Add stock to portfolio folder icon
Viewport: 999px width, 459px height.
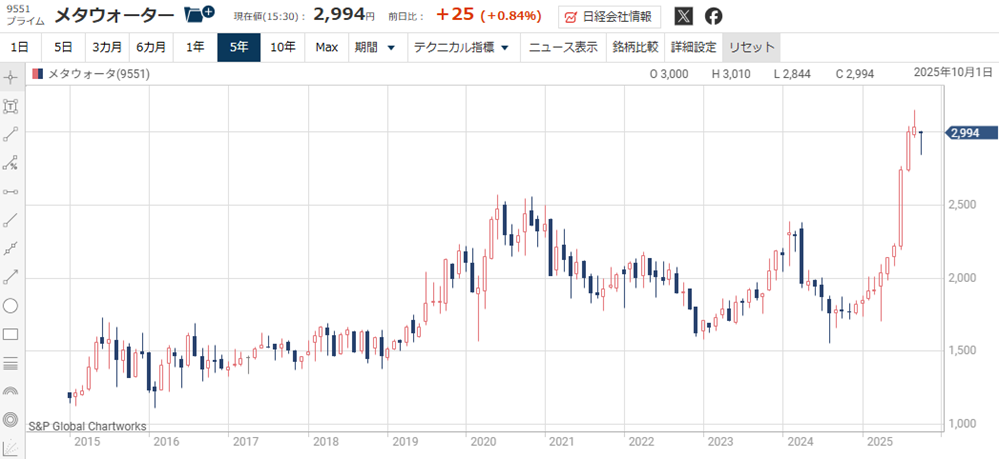pos(200,15)
